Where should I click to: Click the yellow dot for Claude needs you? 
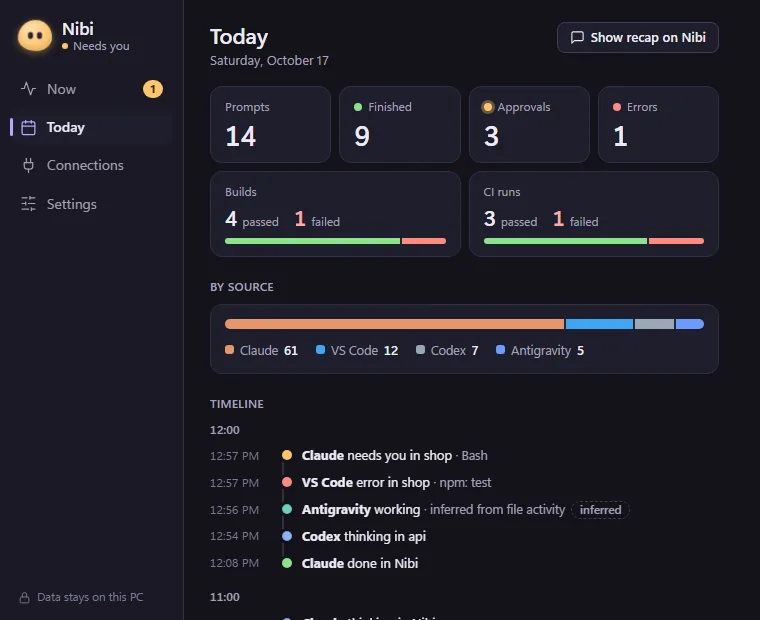[x=287, y=455]
